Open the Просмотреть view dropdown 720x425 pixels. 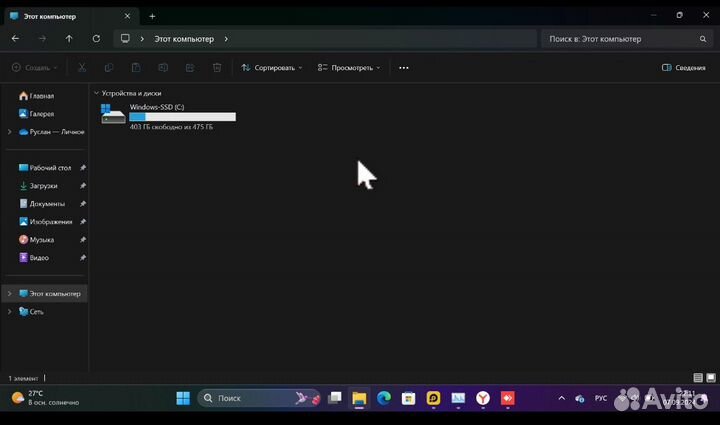point(349,67)
